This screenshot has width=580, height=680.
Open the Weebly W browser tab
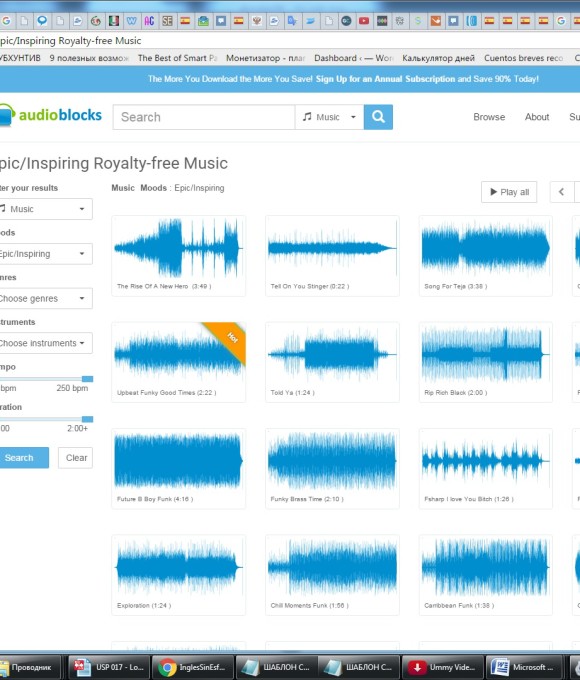pos(131,20)
